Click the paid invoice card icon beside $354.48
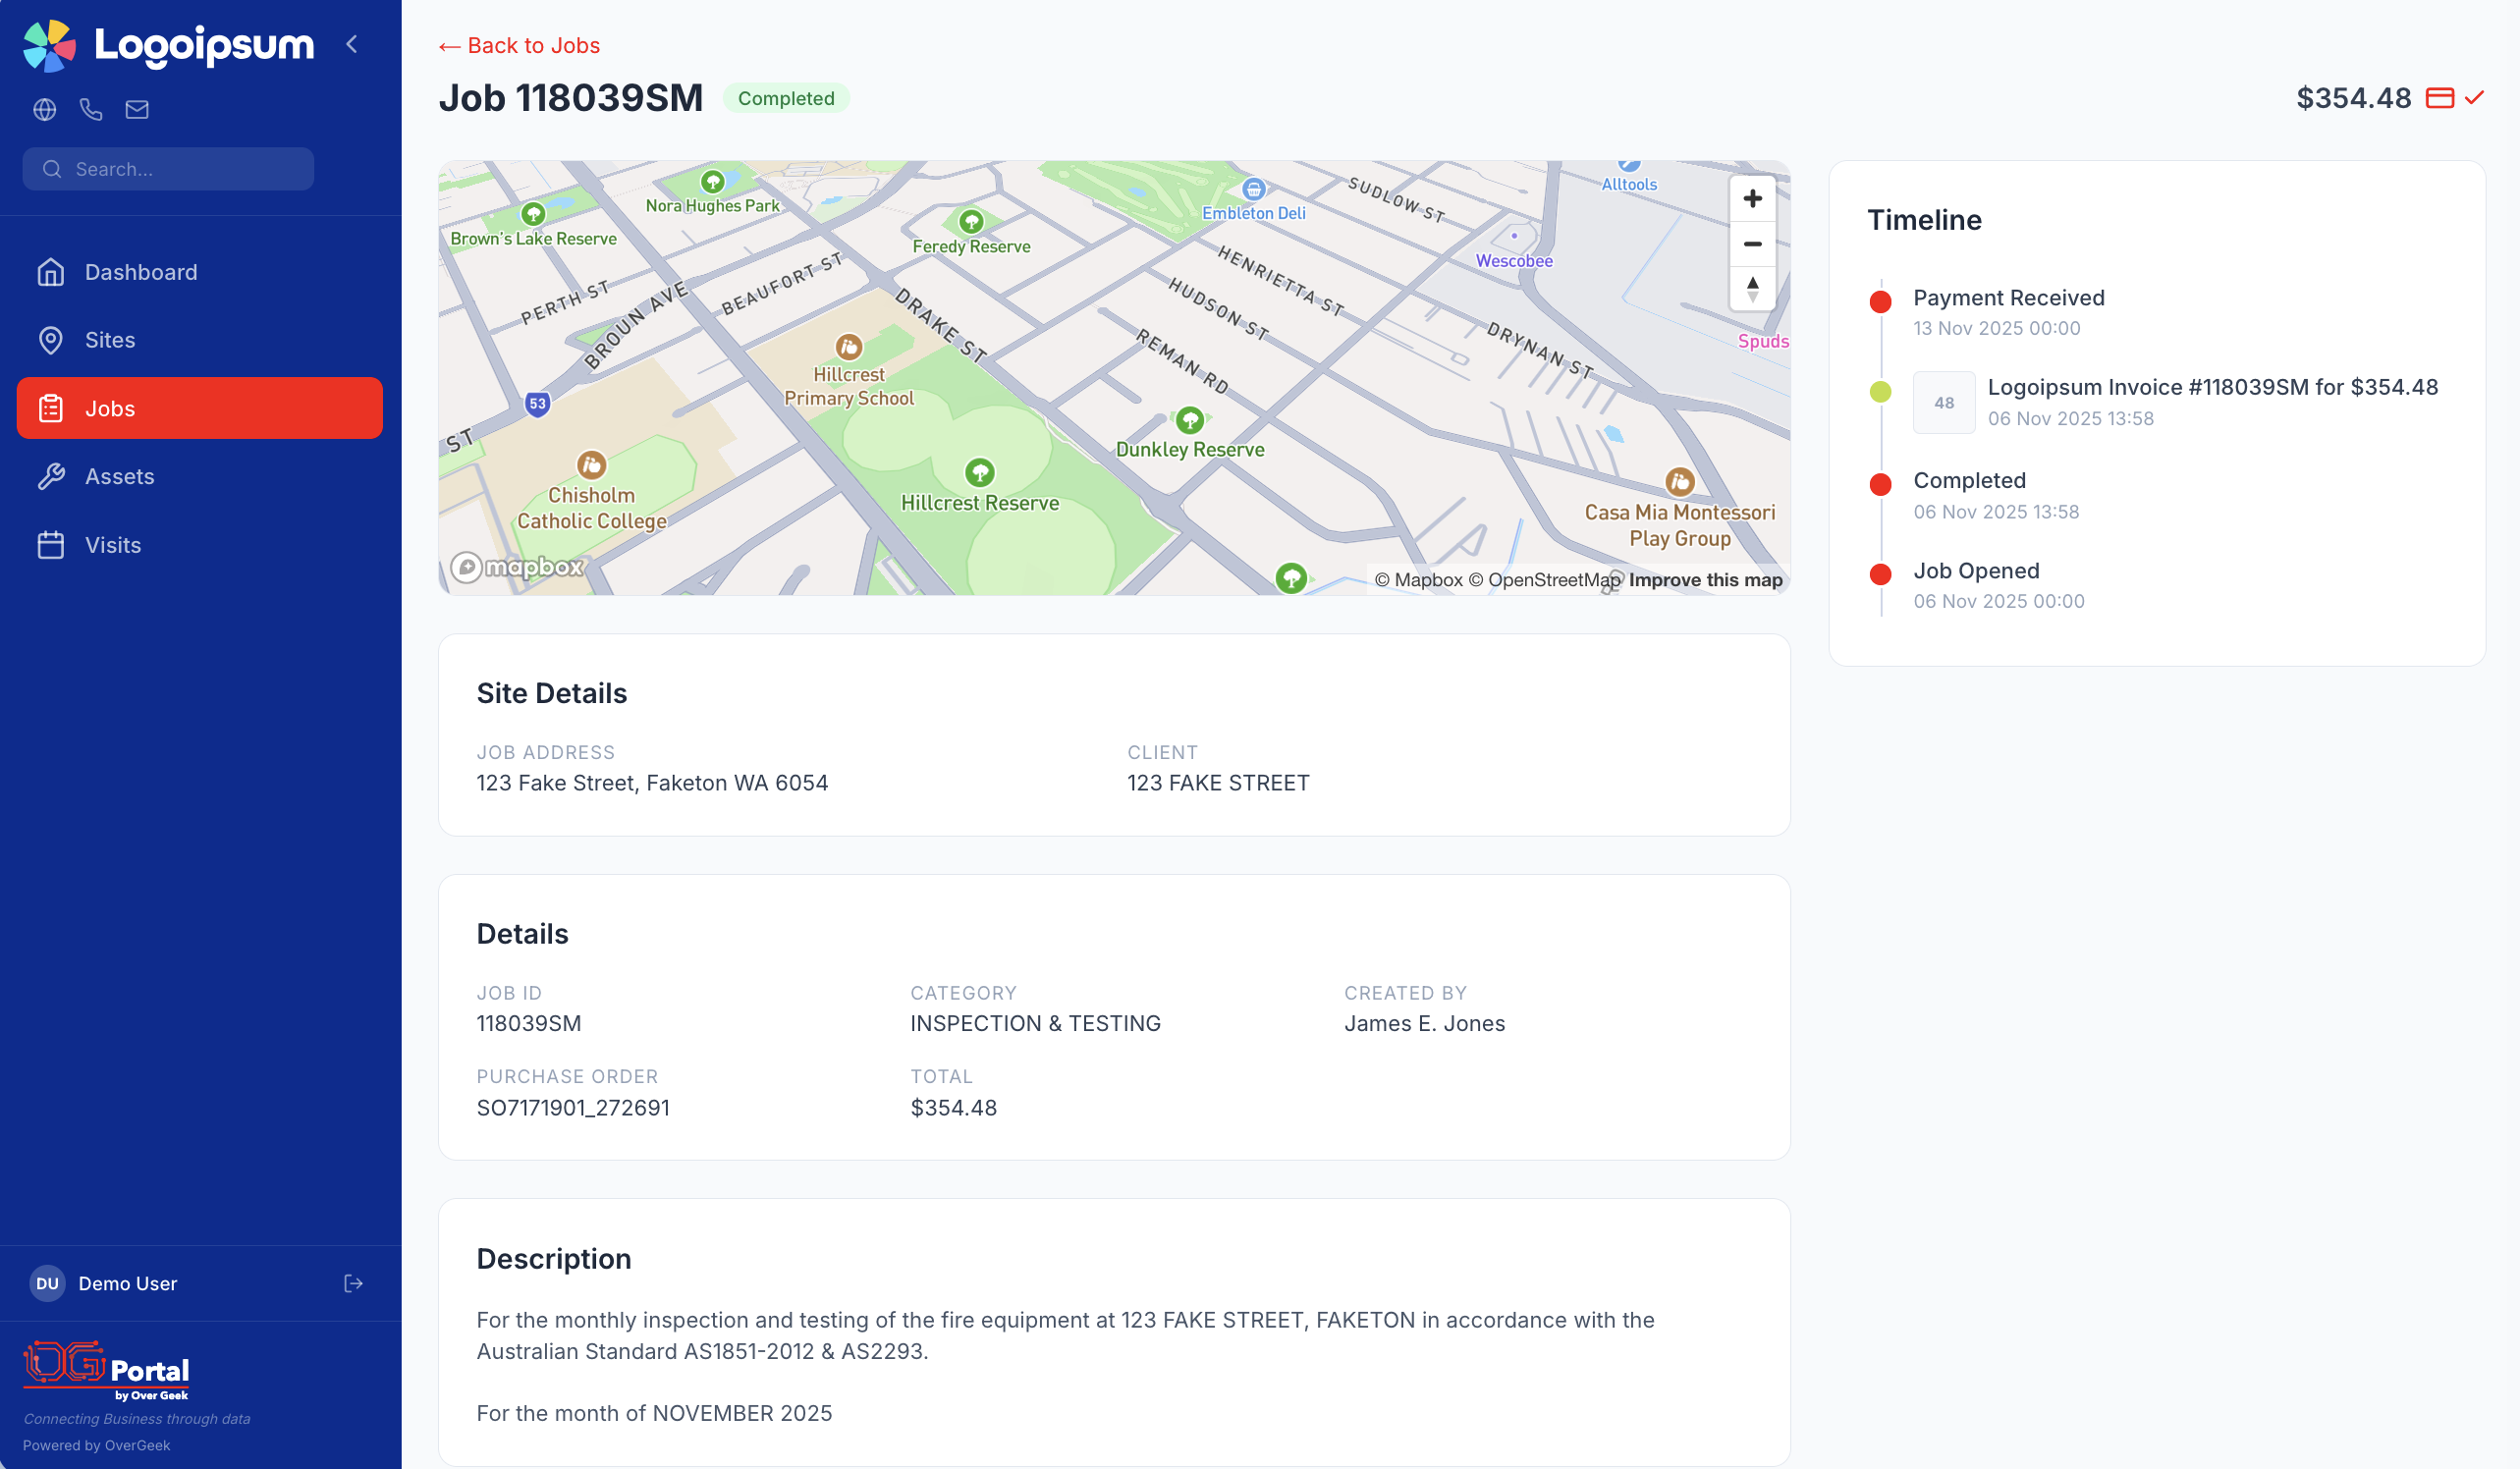Viewport: 2520px width, 1469px height. [x=2440, y=98]
